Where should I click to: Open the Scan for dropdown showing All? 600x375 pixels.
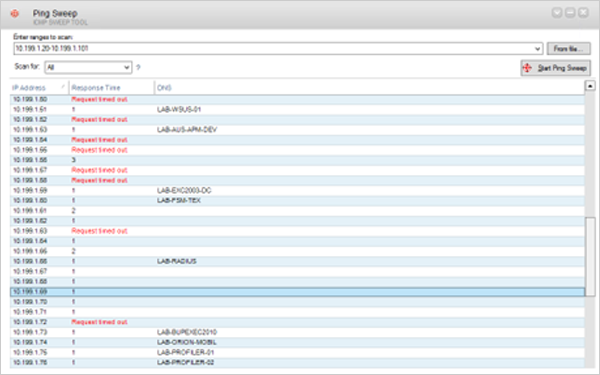pyautogui.click(x=88, y=67)
